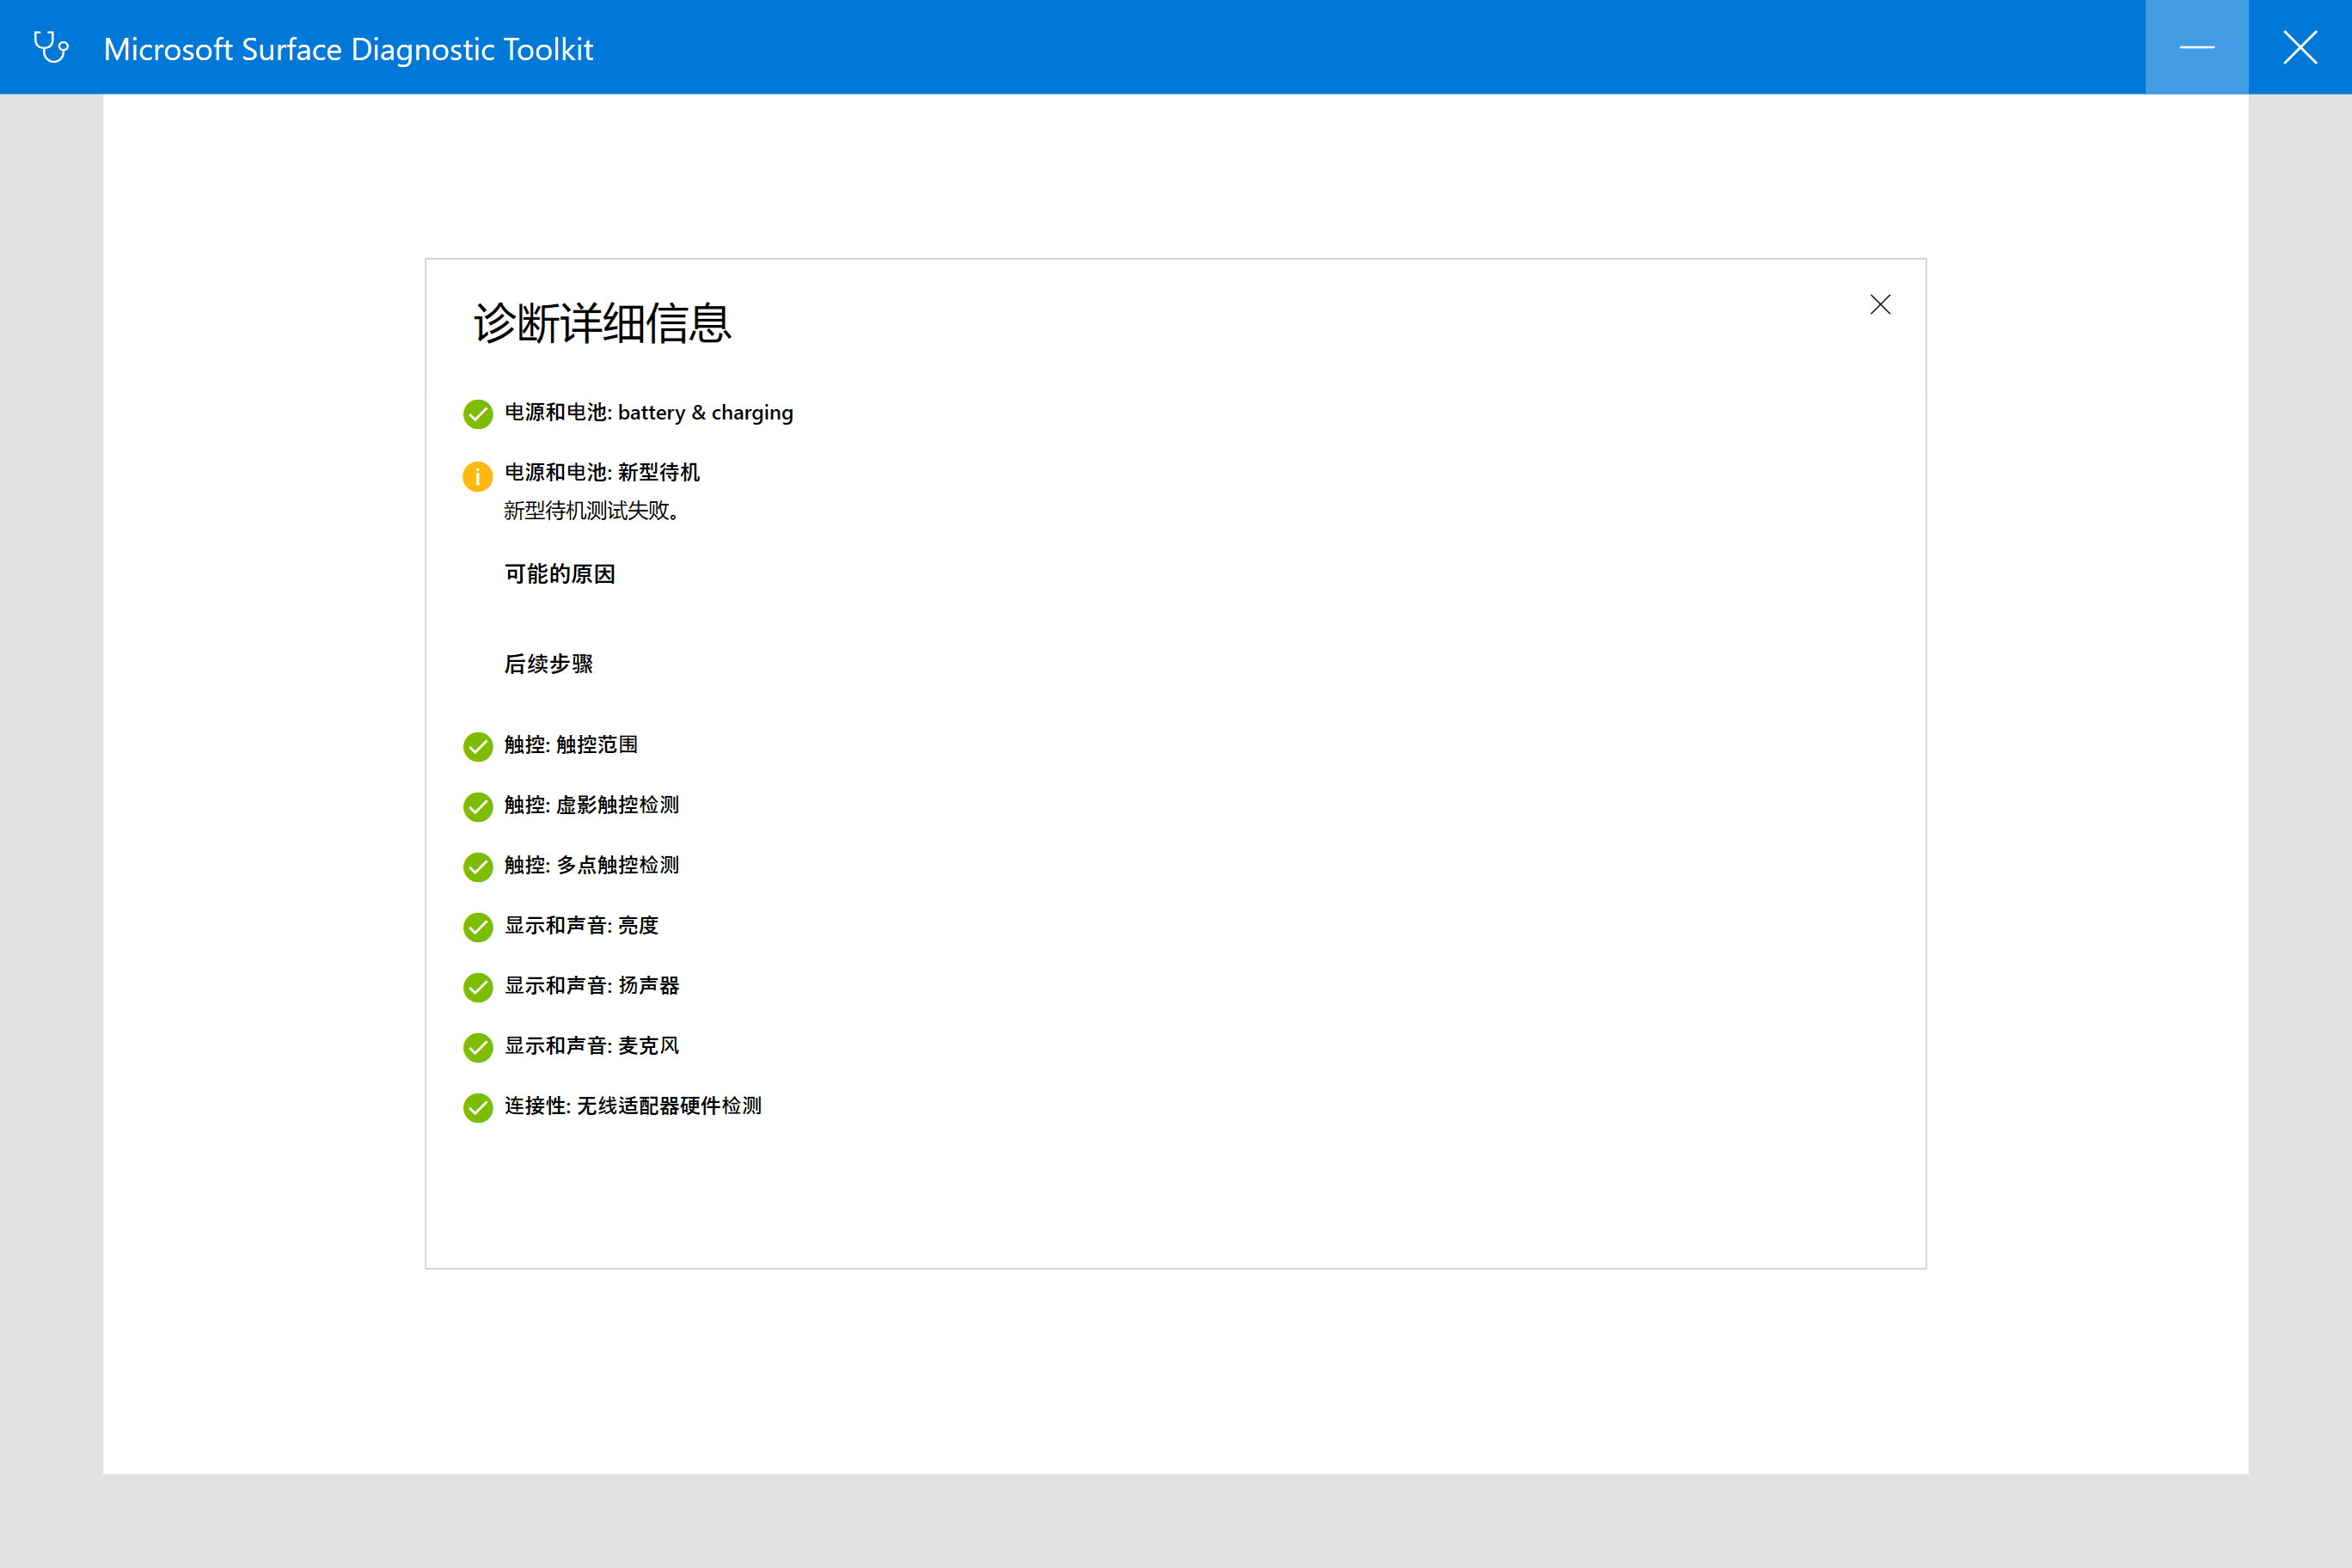Viewport: 2352px width, 1568px height.
Task: Click the 后续步骤 heading
Action: click(549, 664)
